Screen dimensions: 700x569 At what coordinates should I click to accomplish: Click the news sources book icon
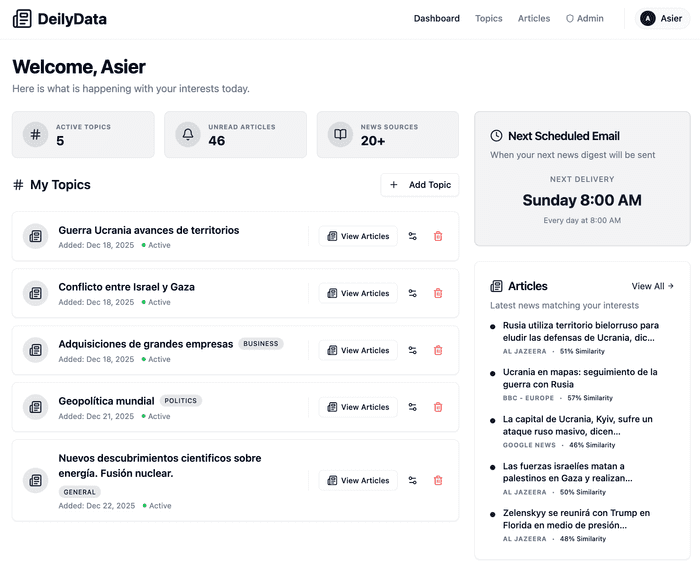pyautogui.click(x=341, y=135)
